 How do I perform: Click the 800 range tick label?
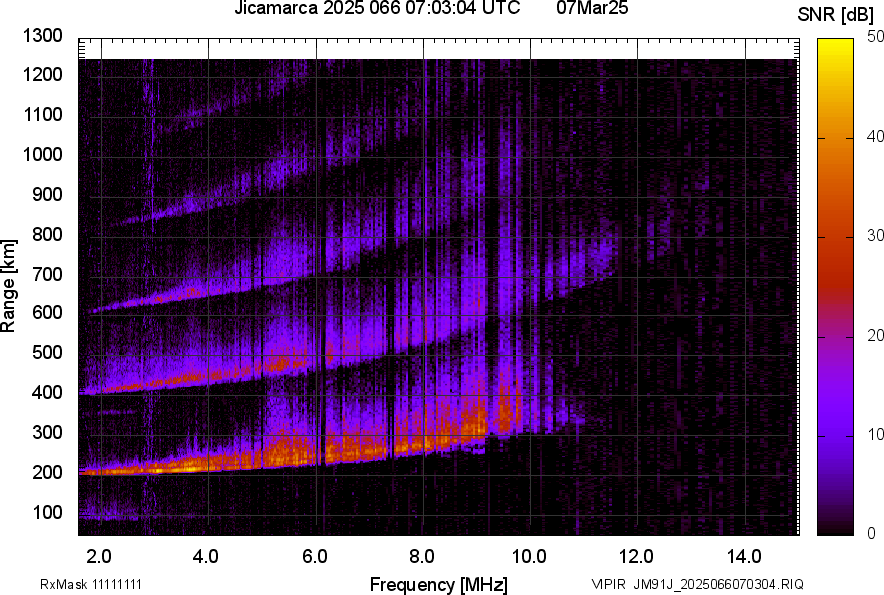click(x=47, y=234)
